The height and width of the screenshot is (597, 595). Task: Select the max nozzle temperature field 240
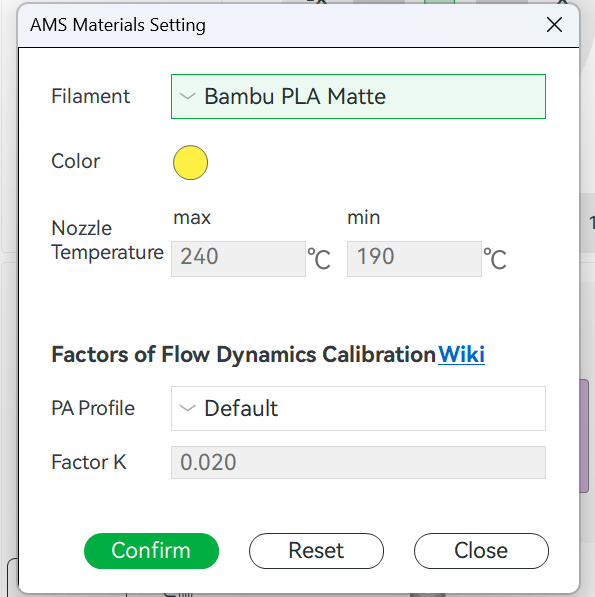tap(238, 259)
